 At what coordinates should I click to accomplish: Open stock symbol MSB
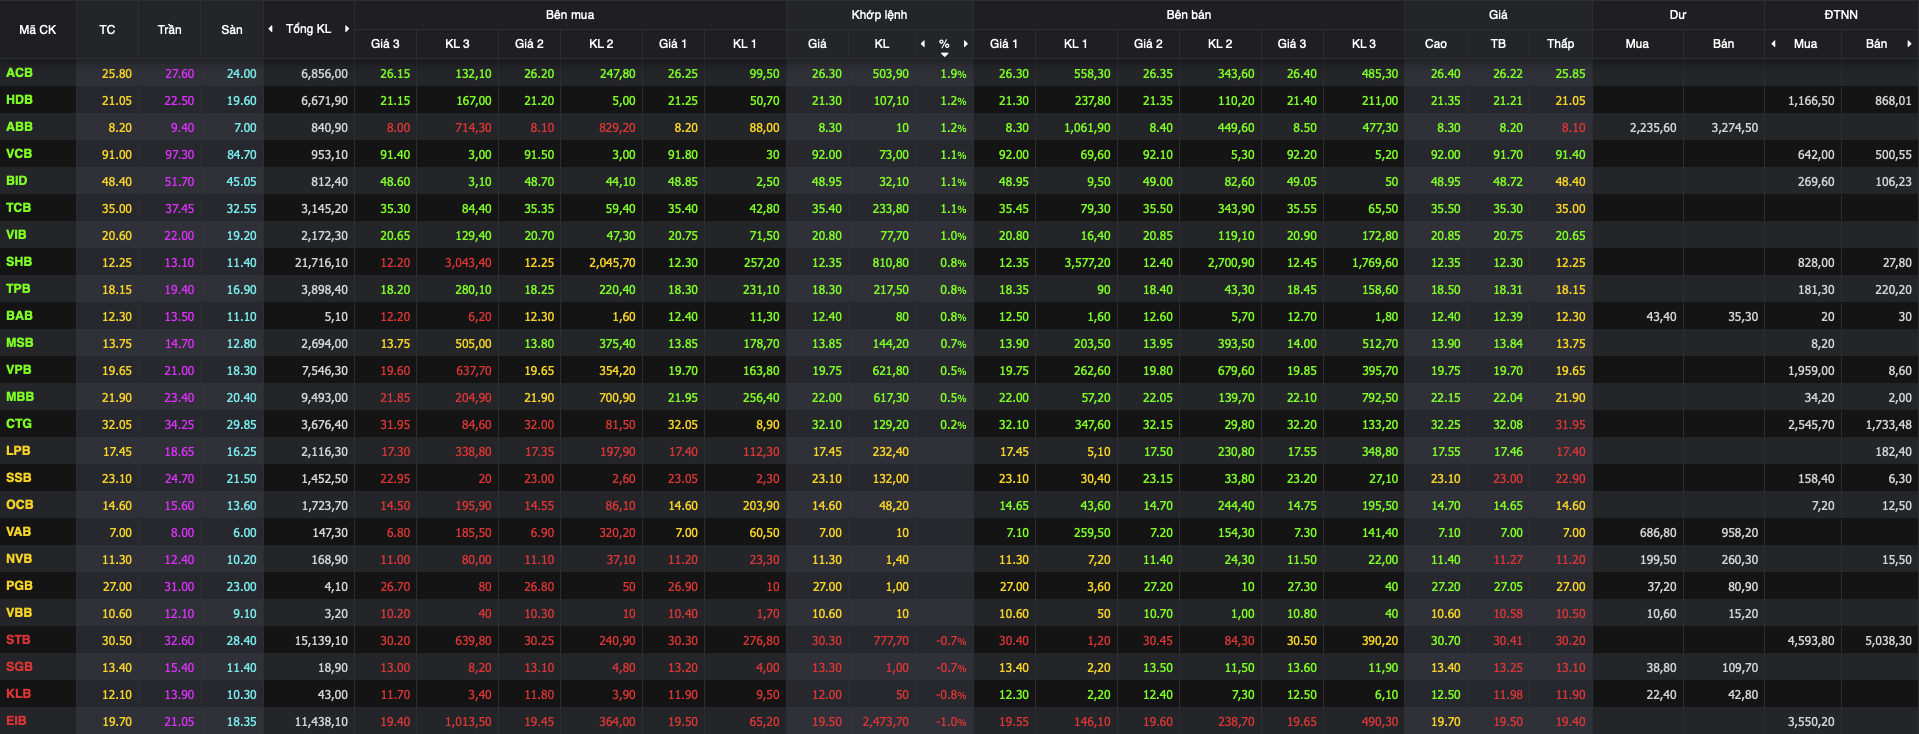pyautogui.click(x=20, y=343)
